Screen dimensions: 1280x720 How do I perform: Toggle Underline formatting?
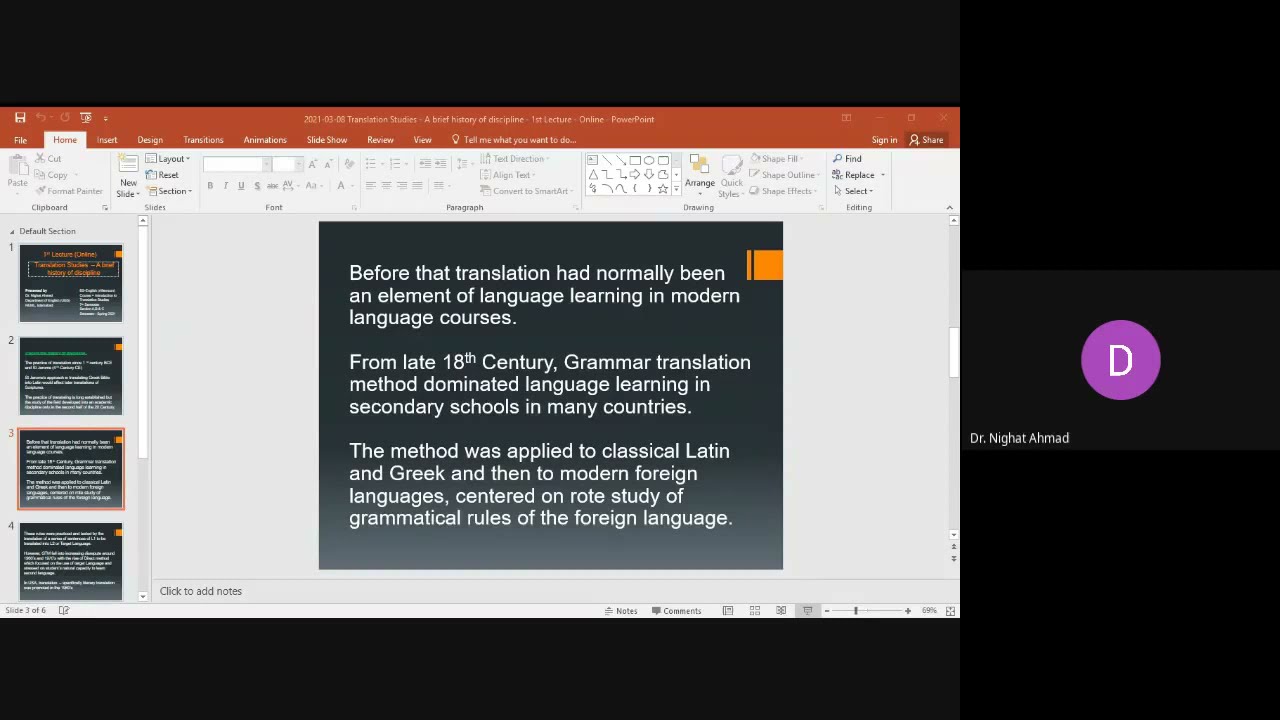coord(241,186)
